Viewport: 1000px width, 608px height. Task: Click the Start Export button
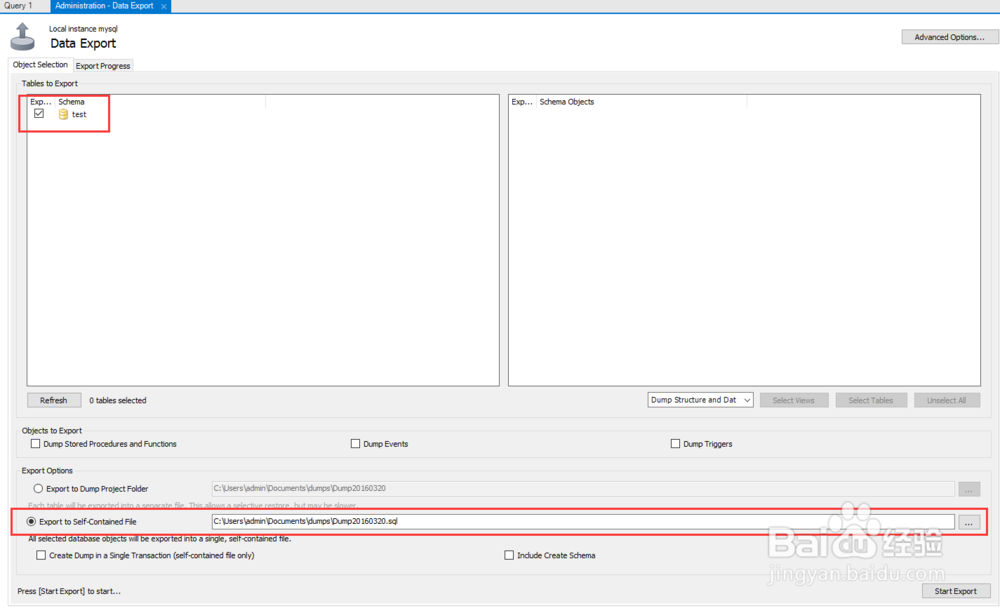tap(955, 591)
